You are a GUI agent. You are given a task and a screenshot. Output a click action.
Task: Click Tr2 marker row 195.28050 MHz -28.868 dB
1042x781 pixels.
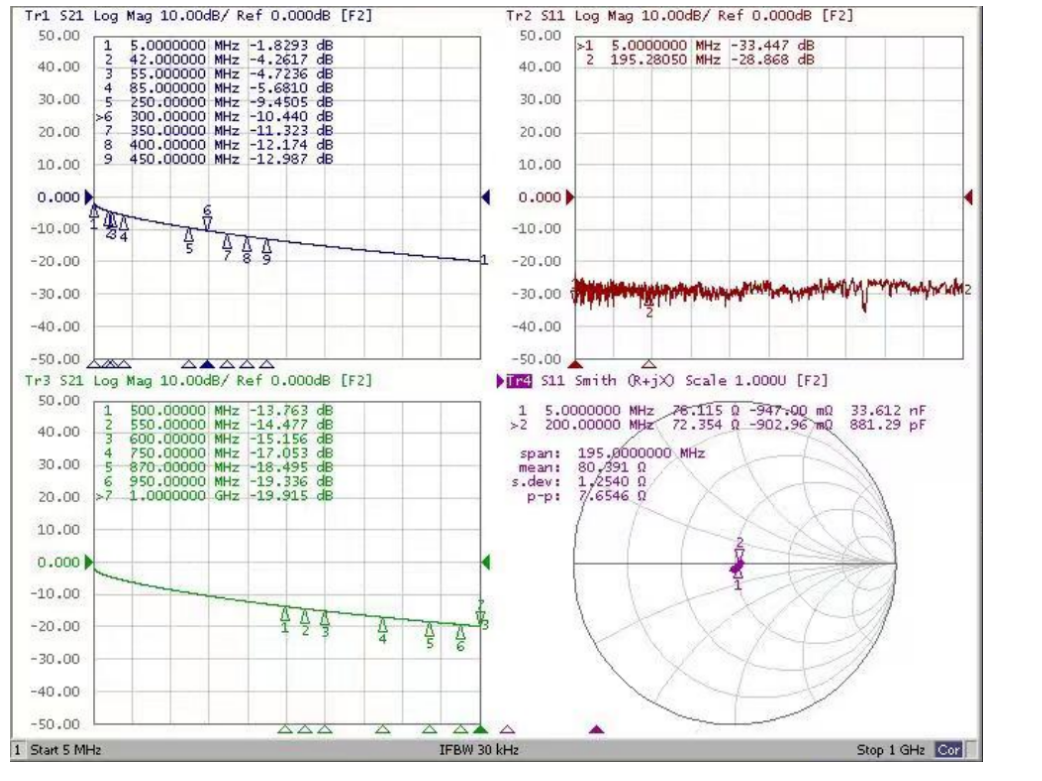tap(698, 59)
